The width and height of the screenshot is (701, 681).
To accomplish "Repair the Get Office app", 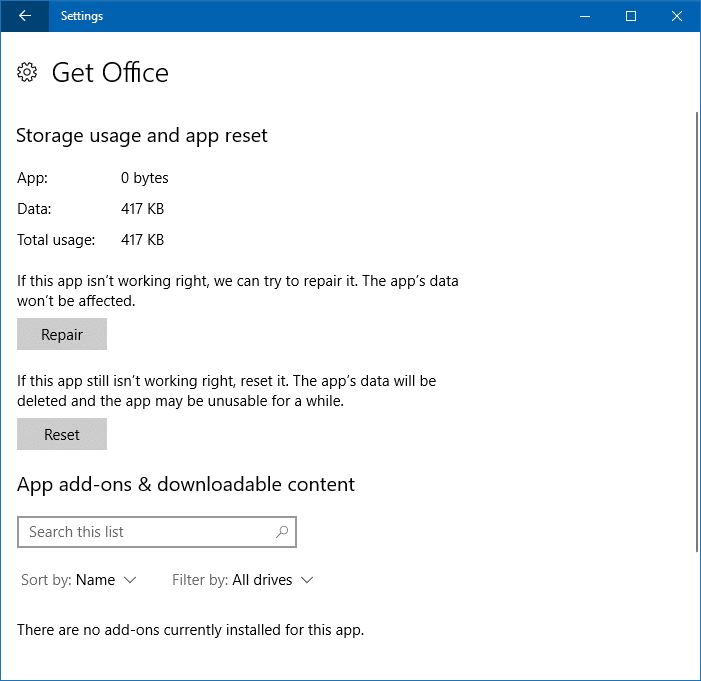I will (x=62, y=334).
